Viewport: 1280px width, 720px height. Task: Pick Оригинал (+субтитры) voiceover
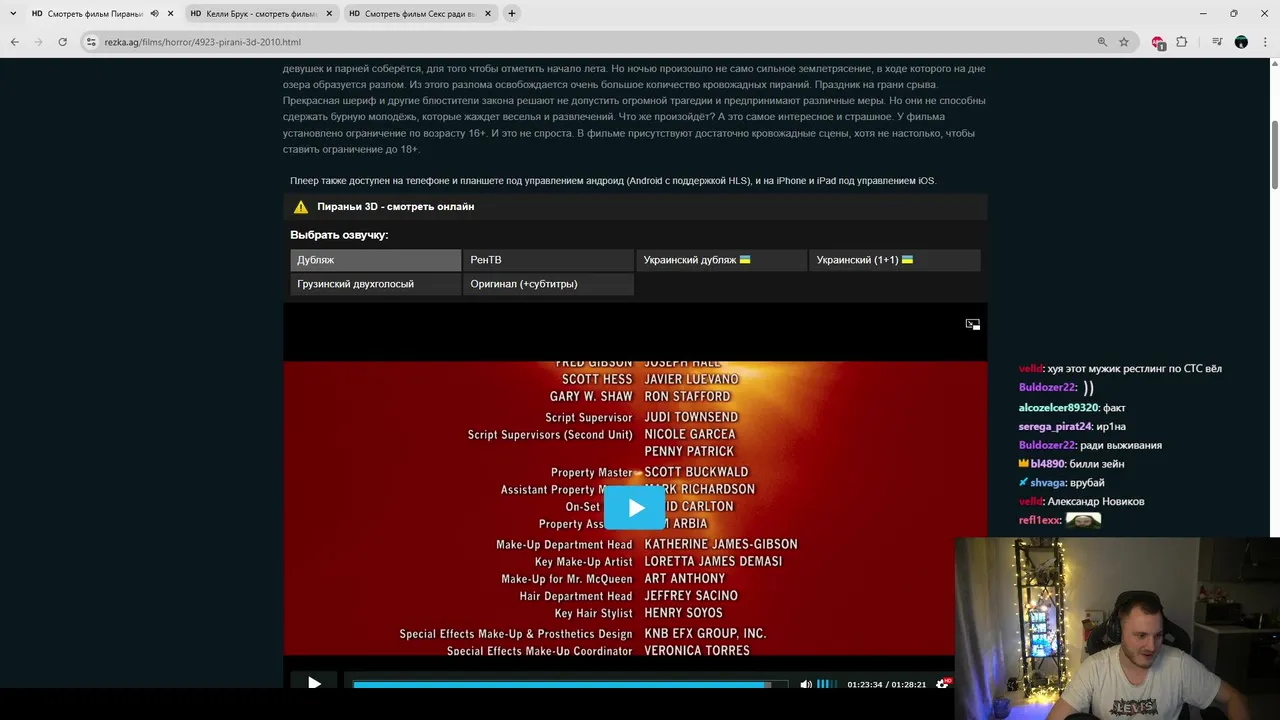pos(548,284)
